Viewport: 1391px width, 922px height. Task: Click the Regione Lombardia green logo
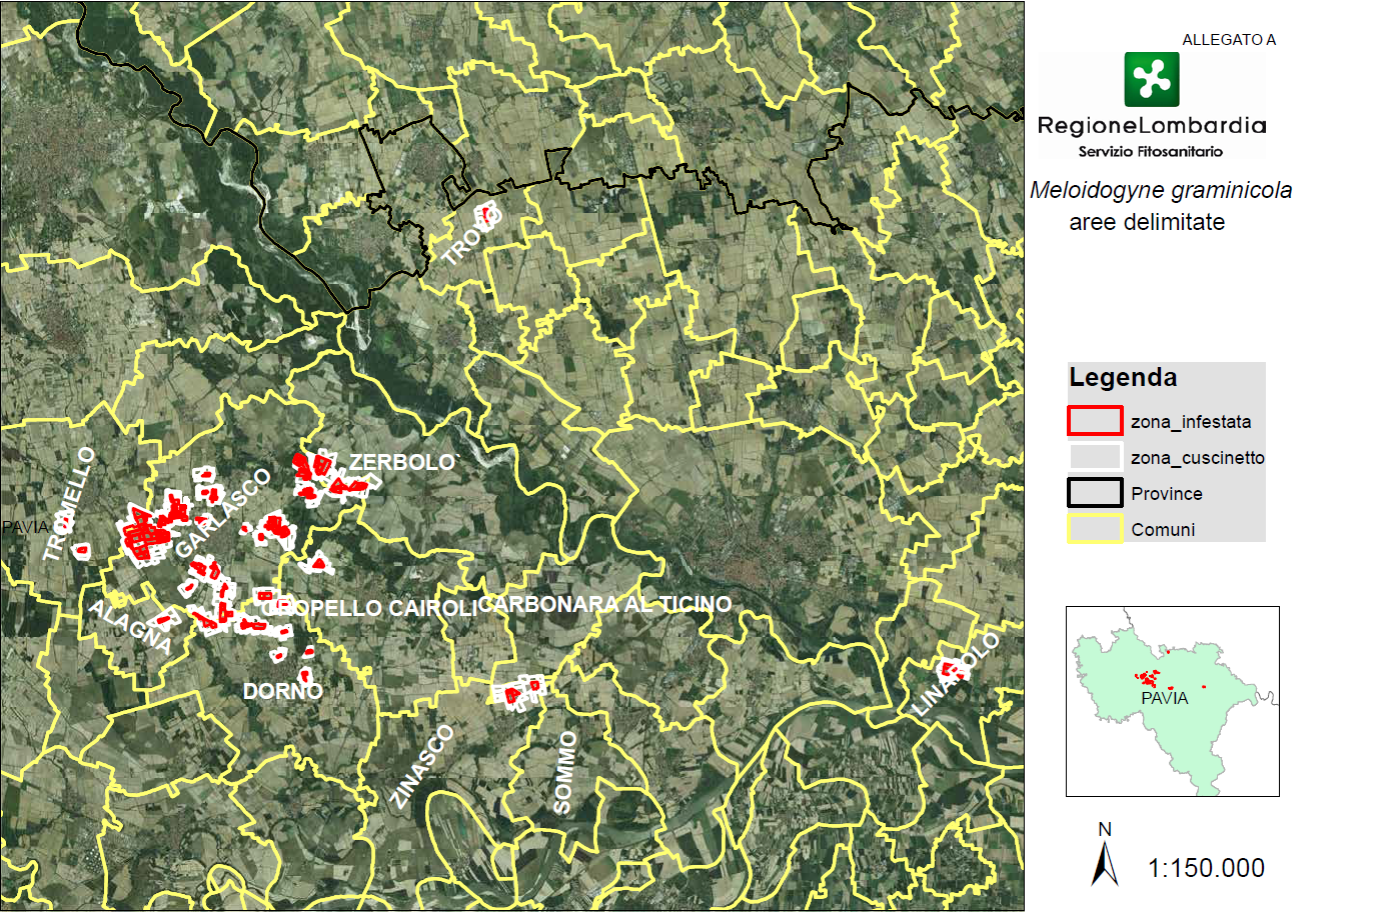tap(1152, 80)
